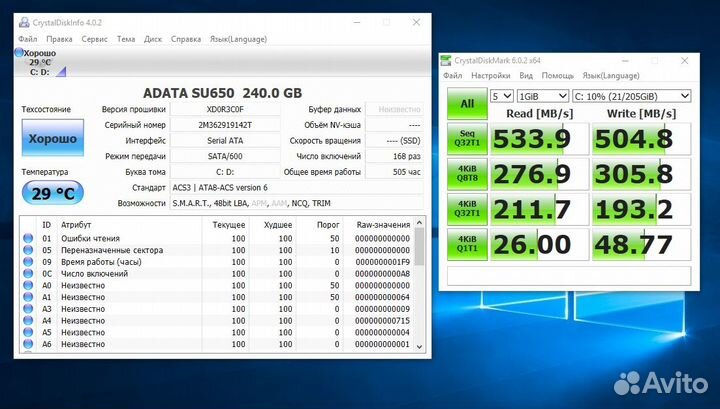Open the test count dropdown showing 5
The width and height of the screenshot is (720, 409).
[x=501, y=96]
